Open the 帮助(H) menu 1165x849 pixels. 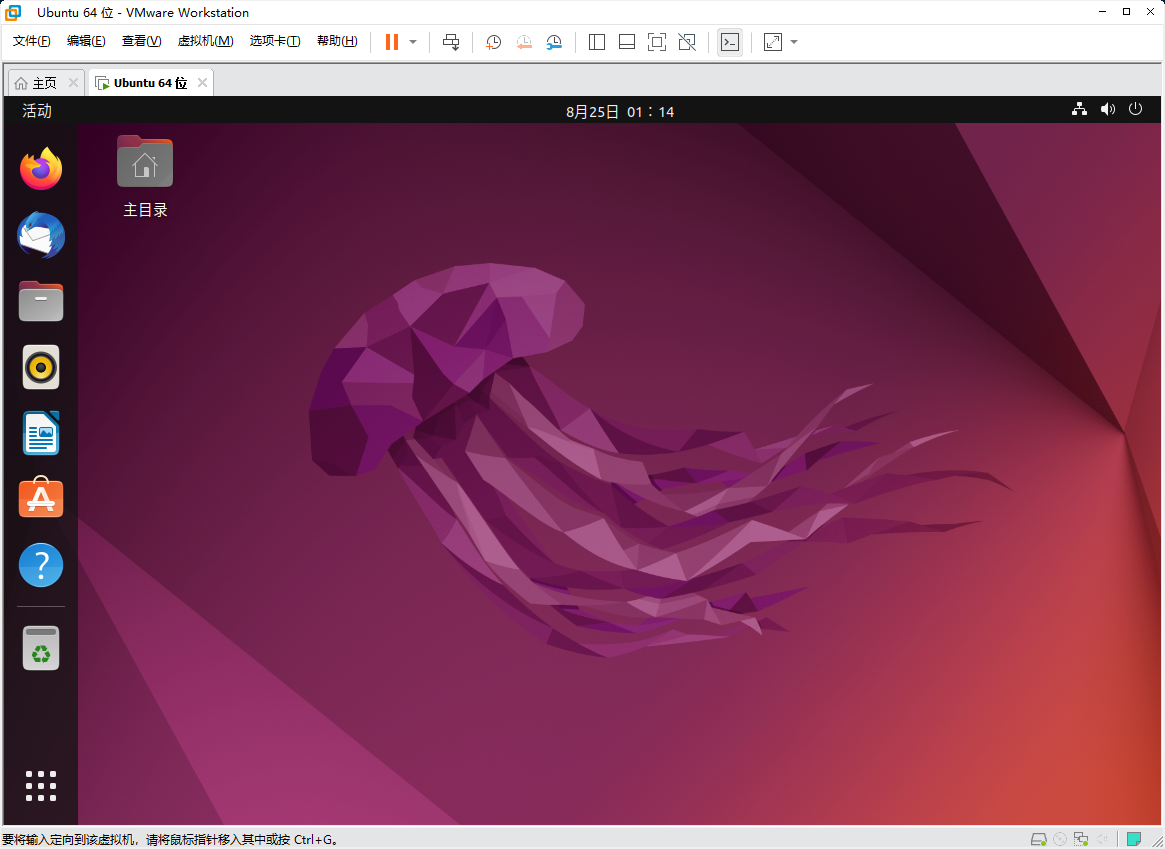click(x=337, y=42)
